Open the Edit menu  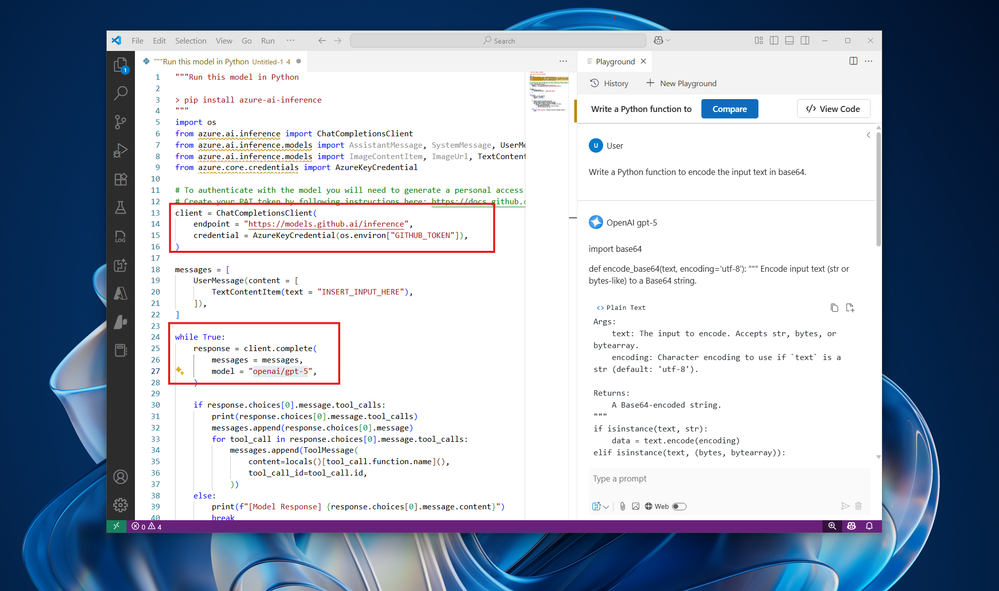(159, 41)
